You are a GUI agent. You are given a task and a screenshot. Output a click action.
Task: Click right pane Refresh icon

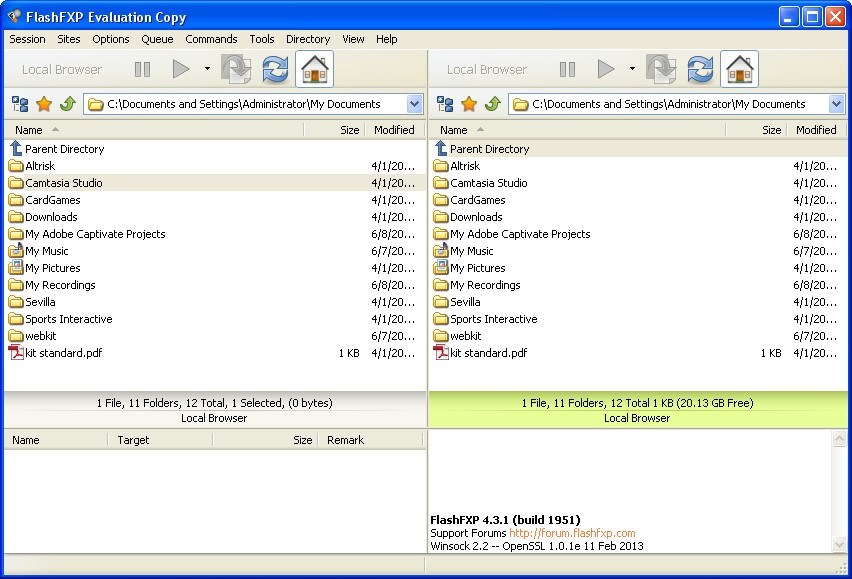click(700, 69)
